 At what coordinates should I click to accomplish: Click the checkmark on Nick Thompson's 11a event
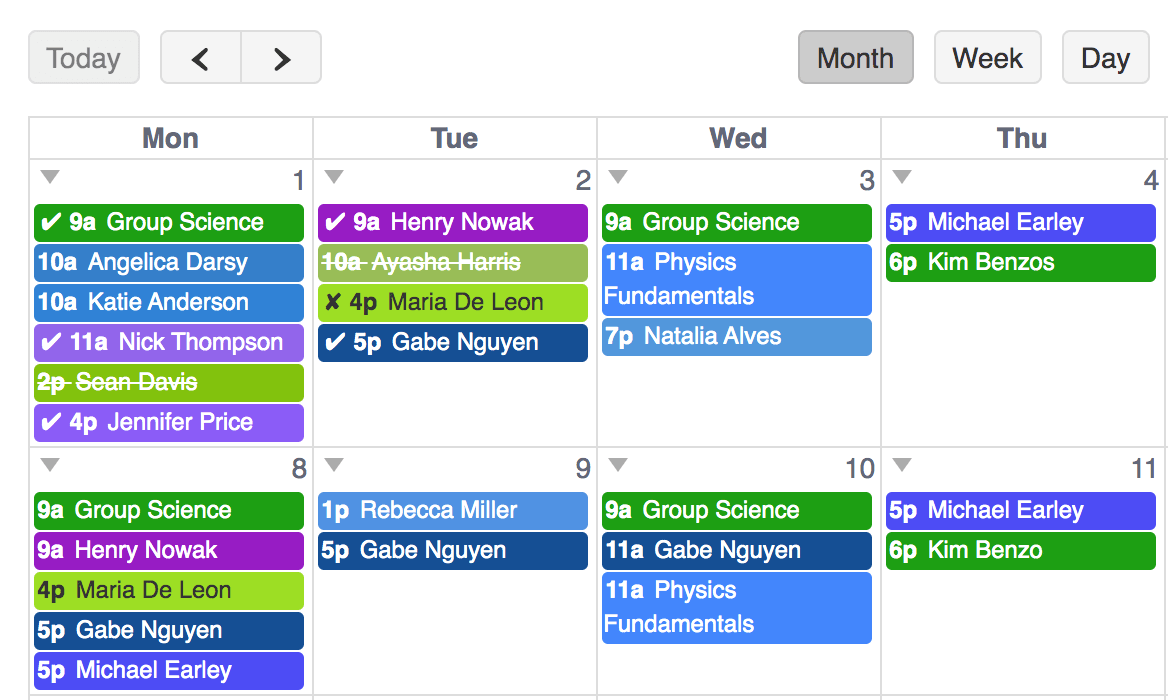49,342
